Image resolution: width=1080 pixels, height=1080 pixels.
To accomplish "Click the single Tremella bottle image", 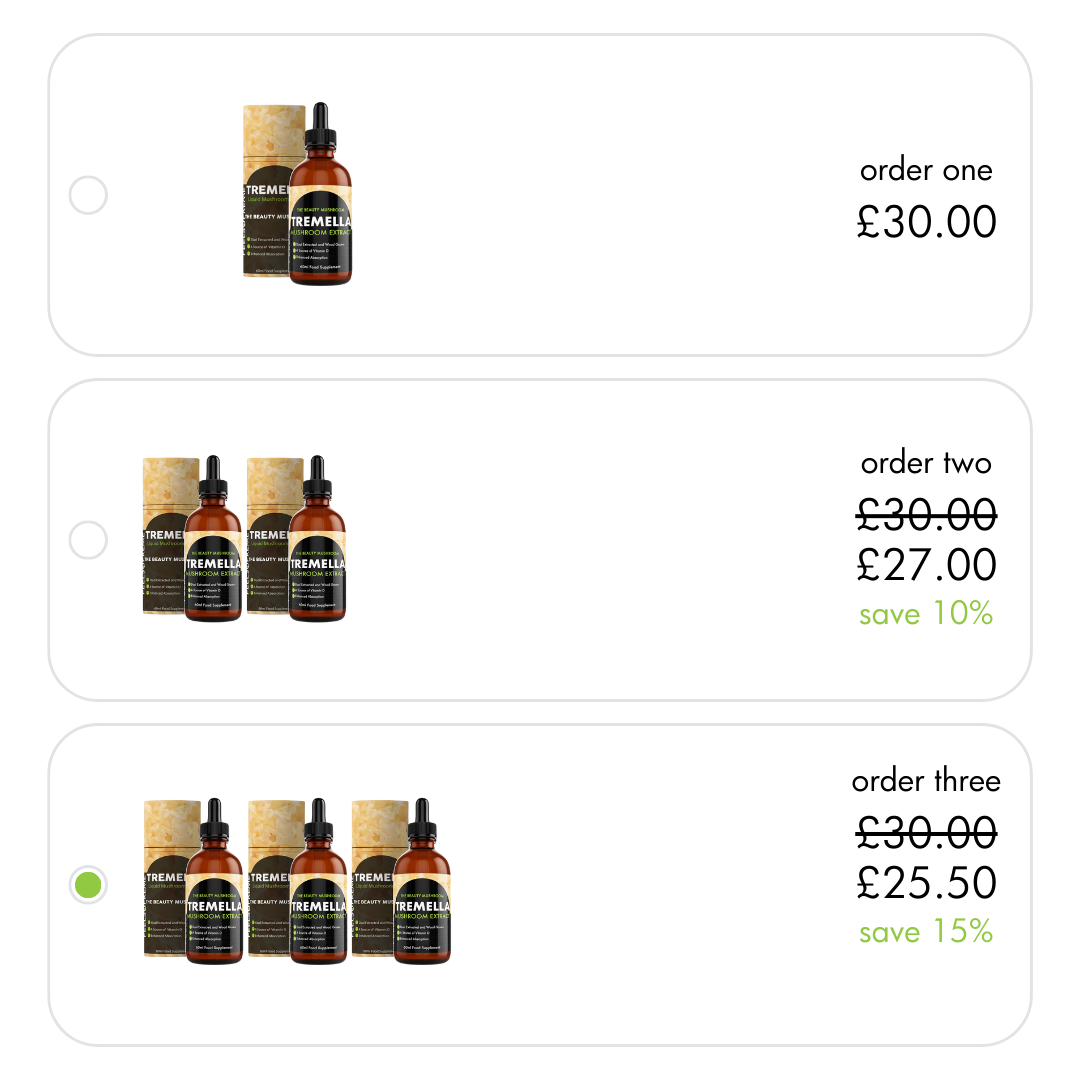I will [320, 200].
